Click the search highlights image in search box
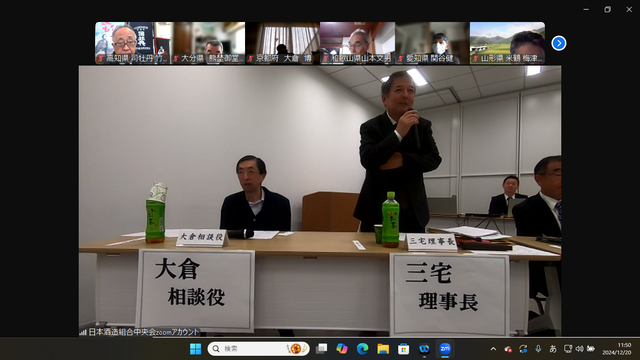 click(297, 349)
